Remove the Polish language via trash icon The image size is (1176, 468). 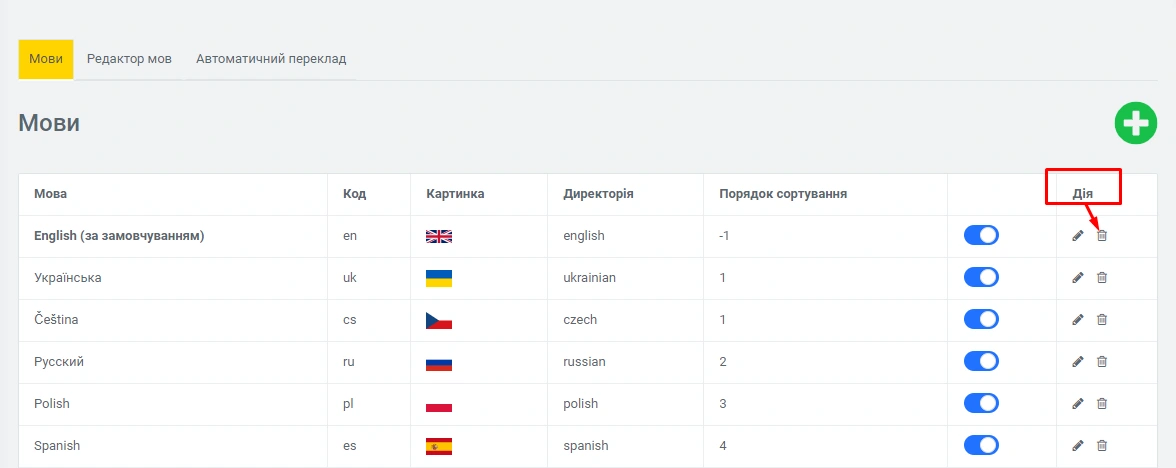click(x=1102, y=404)
